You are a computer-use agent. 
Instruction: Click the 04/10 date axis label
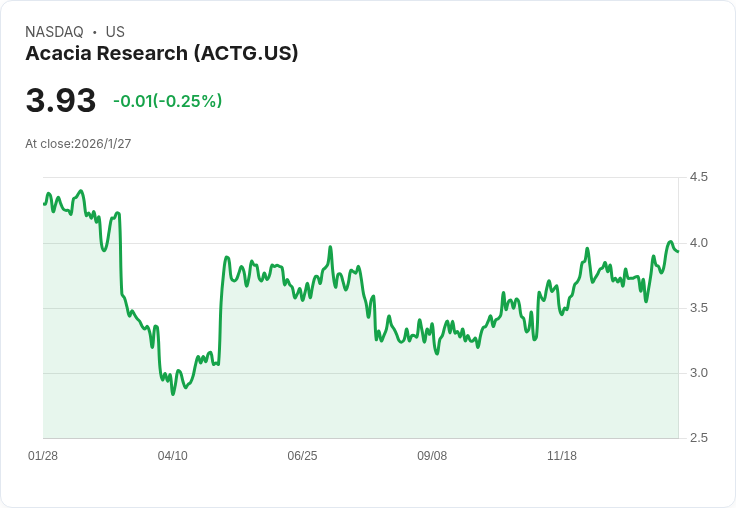[x=173, y=456]
